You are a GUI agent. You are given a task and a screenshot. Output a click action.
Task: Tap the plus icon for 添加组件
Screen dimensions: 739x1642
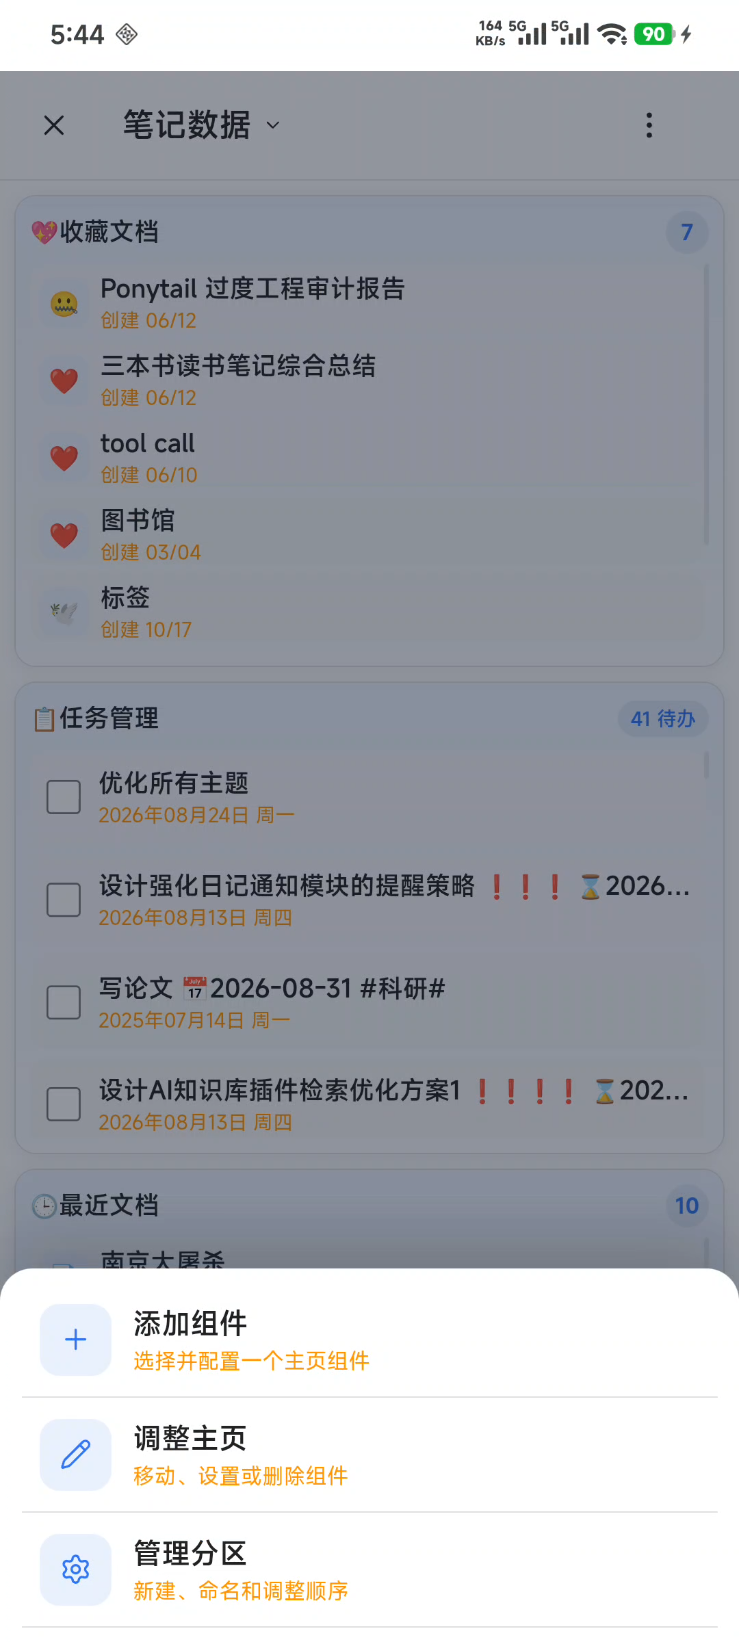coord(75,1339)
